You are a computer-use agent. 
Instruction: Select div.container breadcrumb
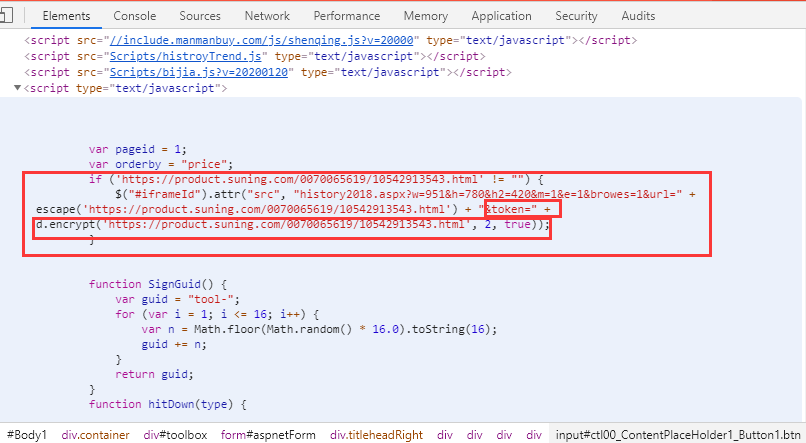[96, 435]
